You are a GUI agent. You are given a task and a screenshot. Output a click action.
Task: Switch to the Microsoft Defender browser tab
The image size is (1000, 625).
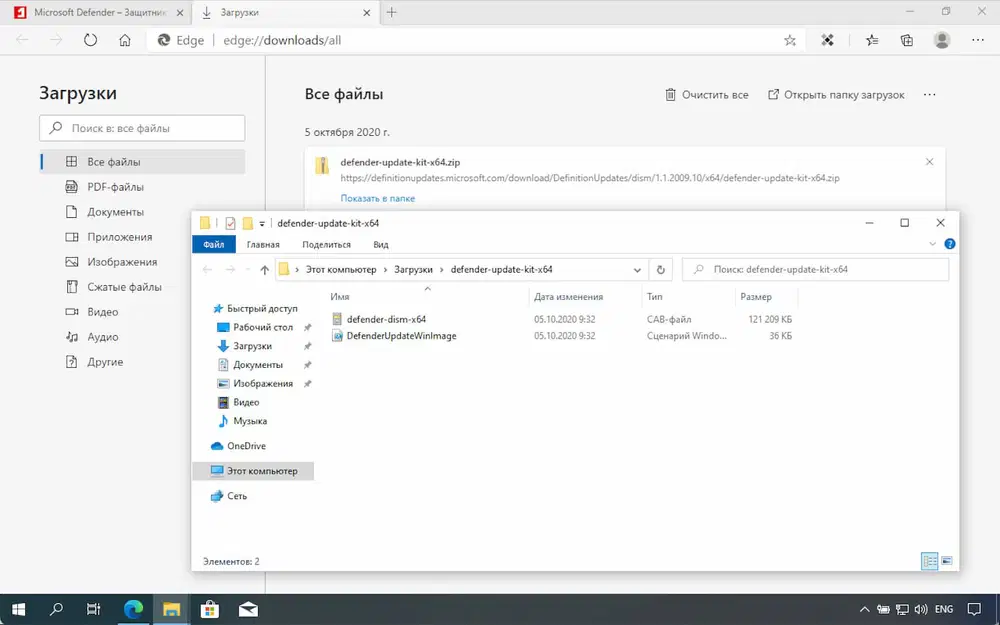(95, 12)
